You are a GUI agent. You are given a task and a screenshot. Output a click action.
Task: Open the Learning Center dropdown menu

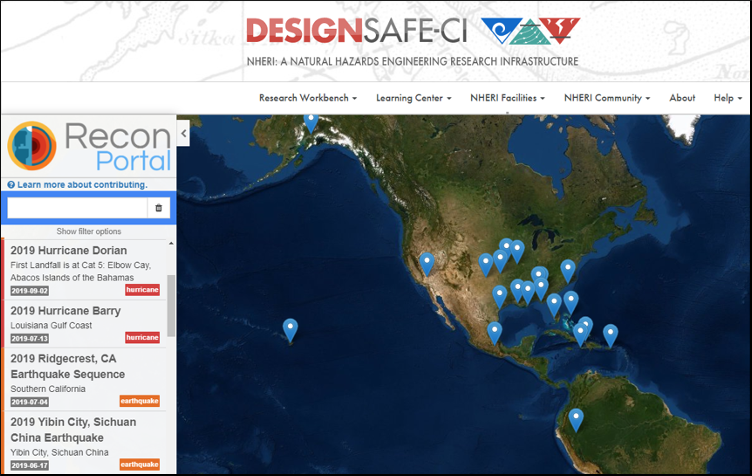coord(413,98)
